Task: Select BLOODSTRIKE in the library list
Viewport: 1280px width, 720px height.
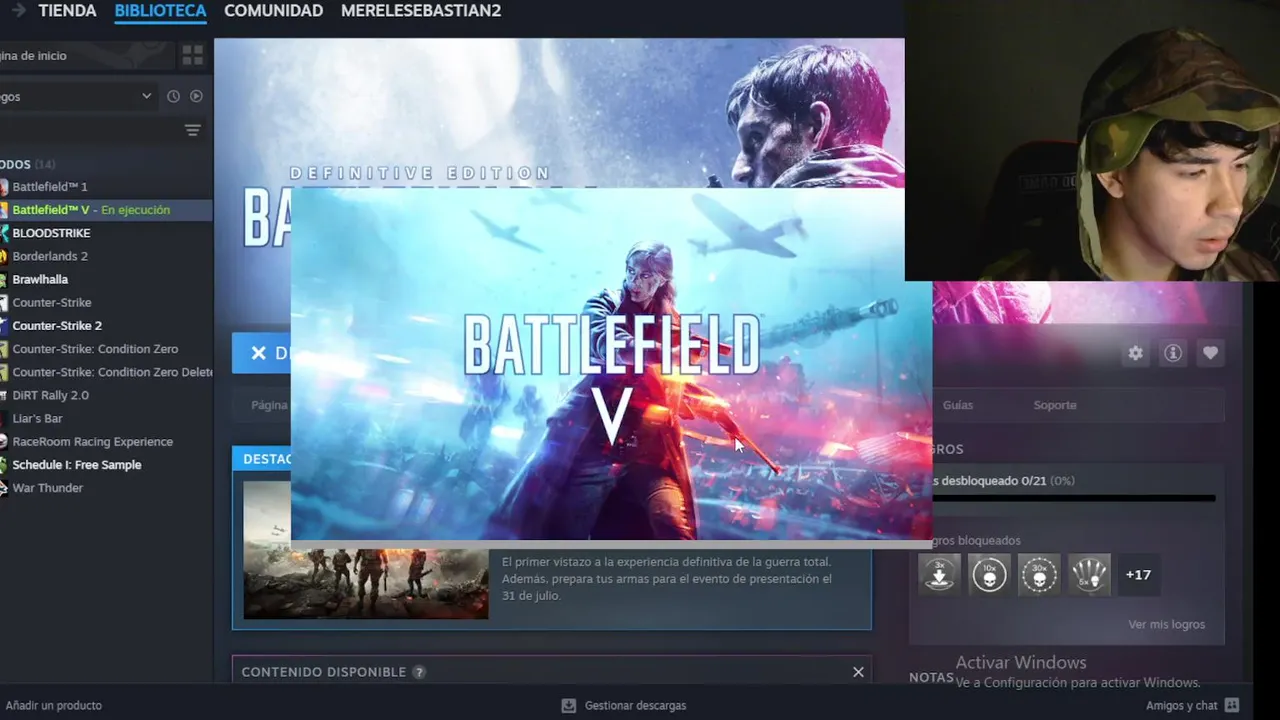Action: pos(106,233)
